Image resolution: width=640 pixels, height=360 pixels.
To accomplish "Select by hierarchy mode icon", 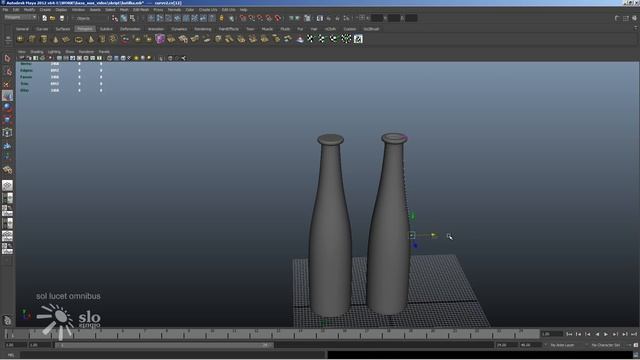I will (115, 18).
